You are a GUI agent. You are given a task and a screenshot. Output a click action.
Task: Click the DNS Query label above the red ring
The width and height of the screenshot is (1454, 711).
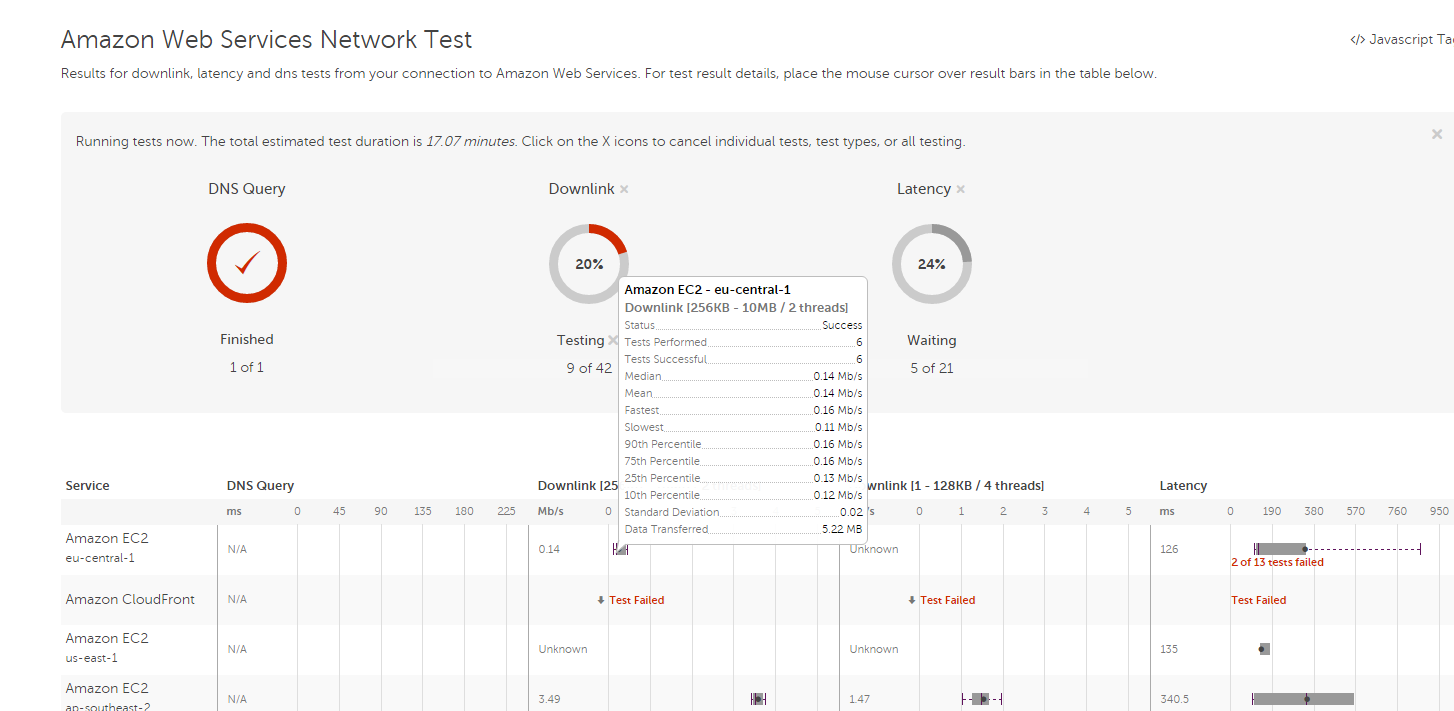pyautogui.click(x=247, y=189)
